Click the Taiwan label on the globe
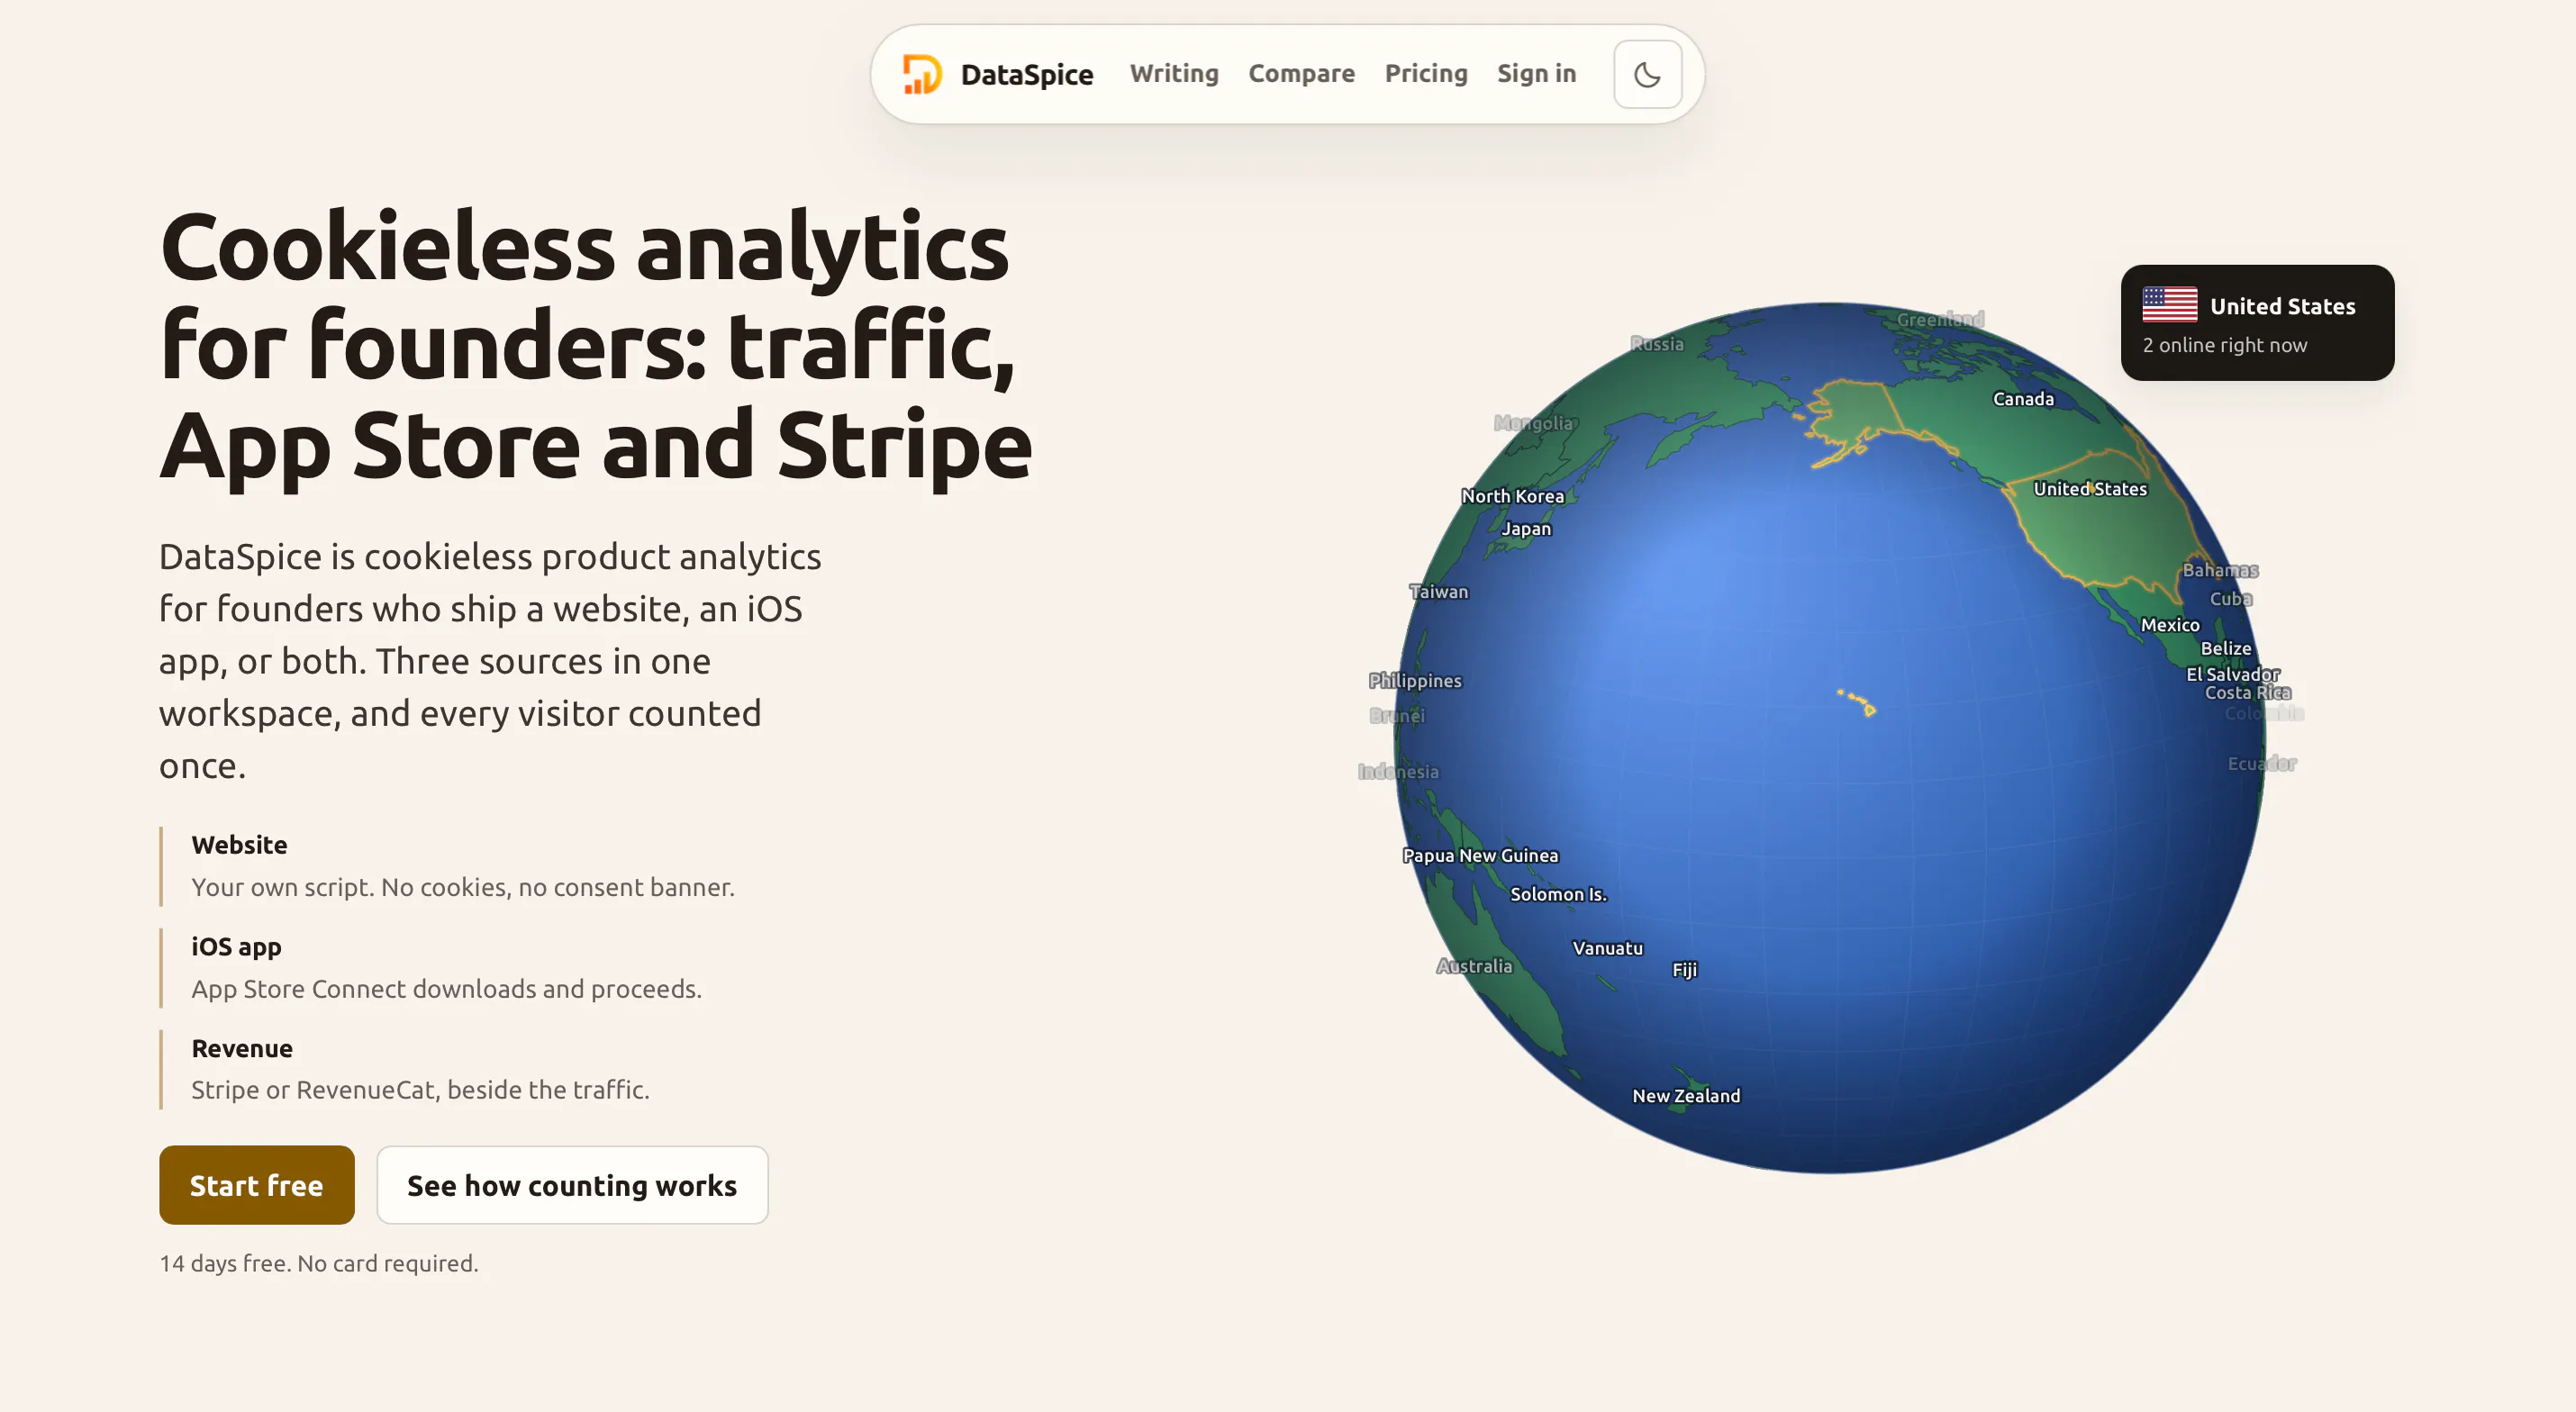This screenshot has width=2576, height=1412. [1439, 592]
